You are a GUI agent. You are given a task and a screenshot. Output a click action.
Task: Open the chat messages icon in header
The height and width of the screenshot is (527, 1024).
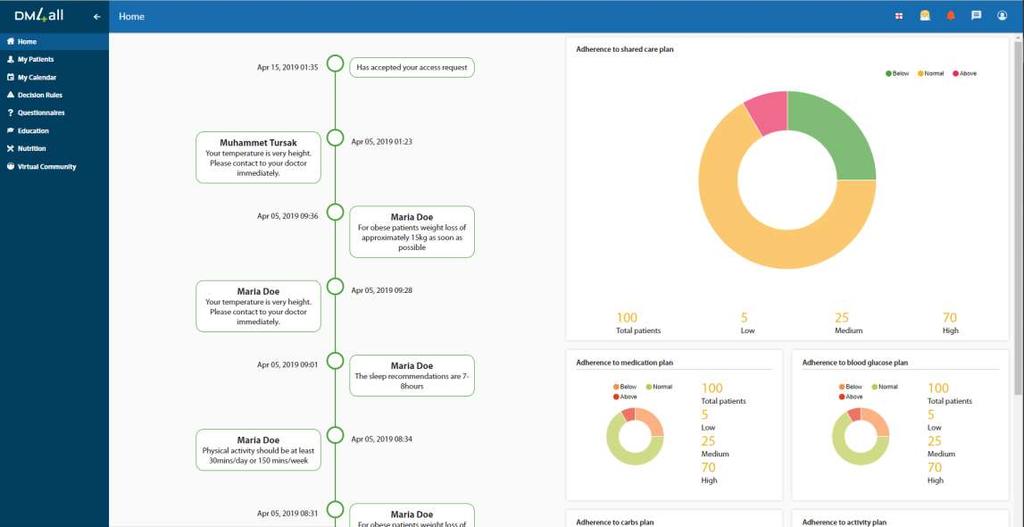pyautogui.click(x=976, y=16)
